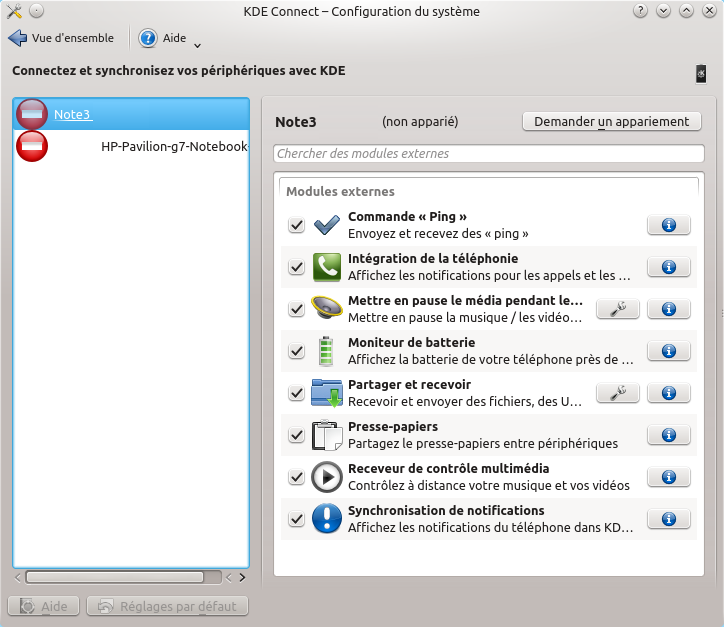This screenshot has width=724, height=627.
Task: Expand the toolbar overflow arrow beside Aide
Action: tap(197, 44)
